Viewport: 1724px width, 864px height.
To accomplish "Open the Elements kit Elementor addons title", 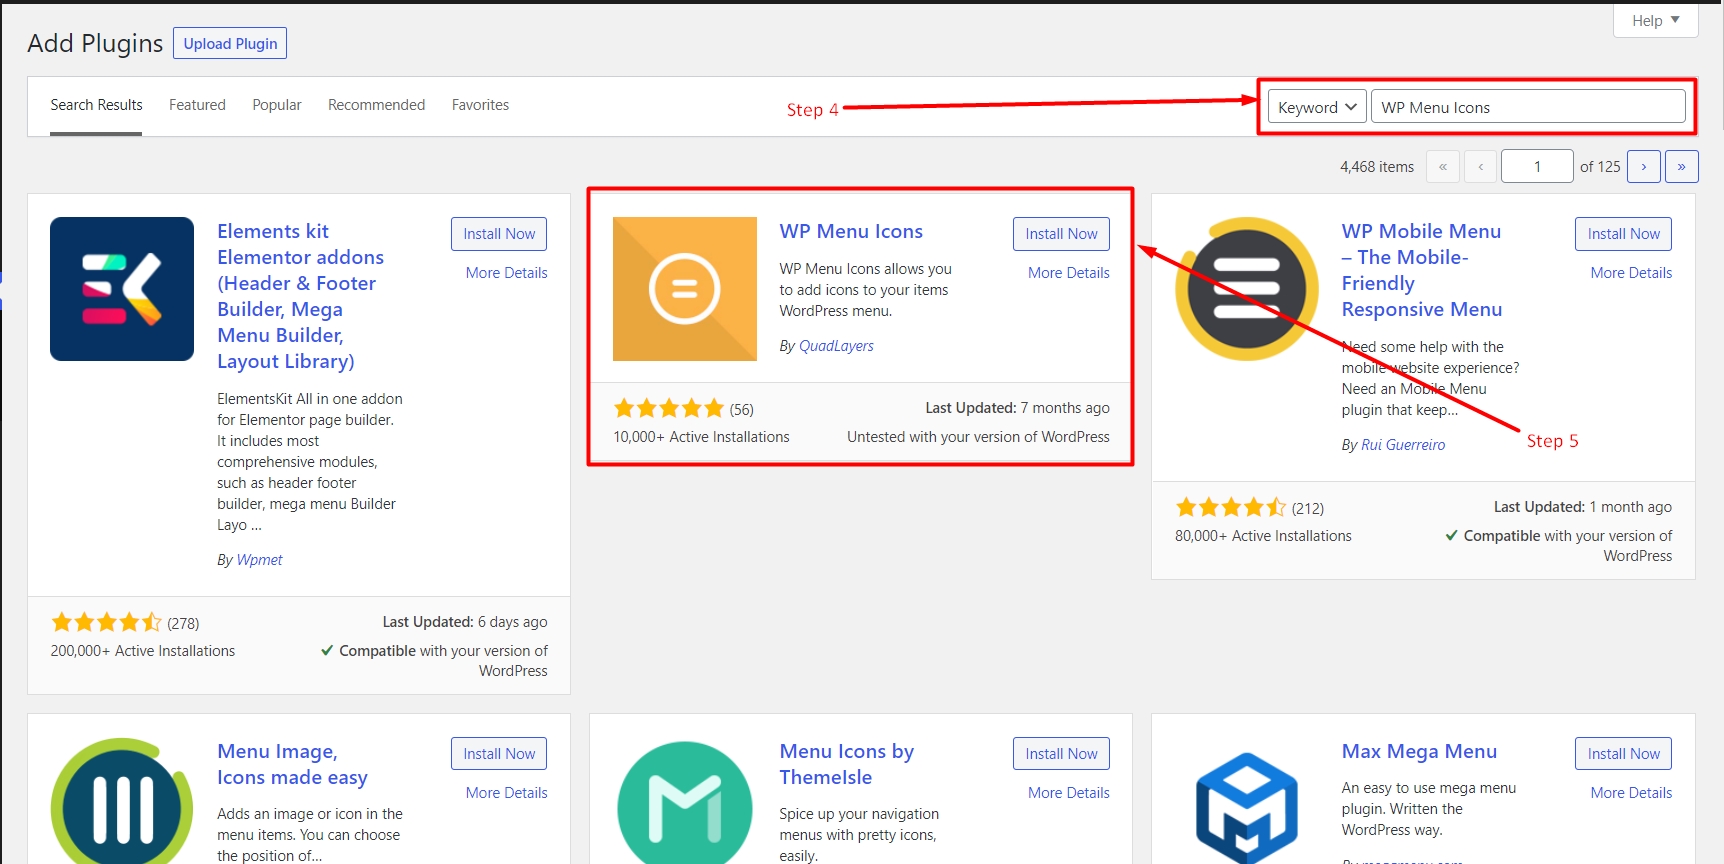I will 301,296.
